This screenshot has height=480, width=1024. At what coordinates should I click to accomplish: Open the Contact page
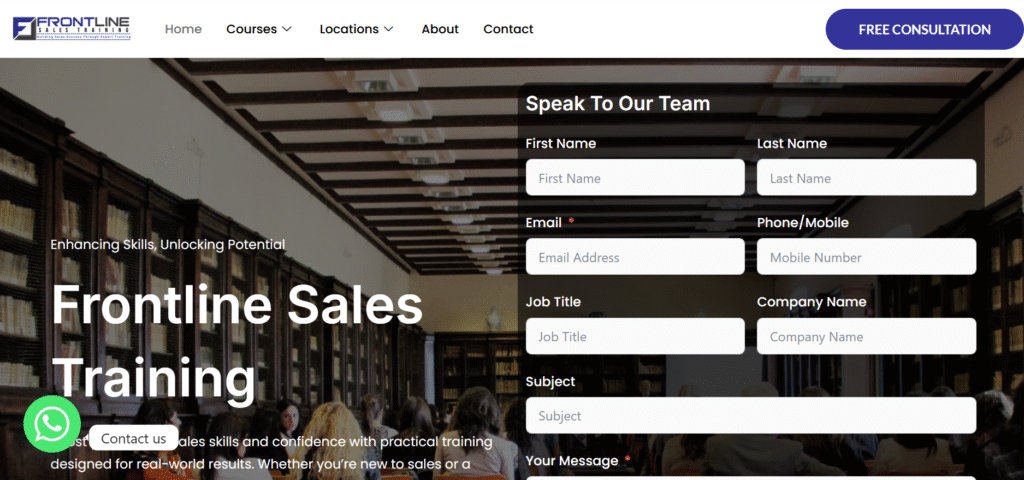tap(508, 29)
